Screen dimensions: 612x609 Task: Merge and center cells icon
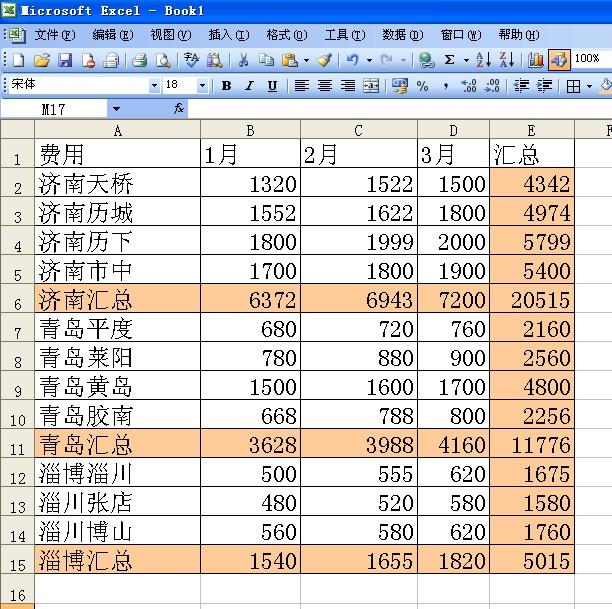pyautogui.click(x=371, y=85)
